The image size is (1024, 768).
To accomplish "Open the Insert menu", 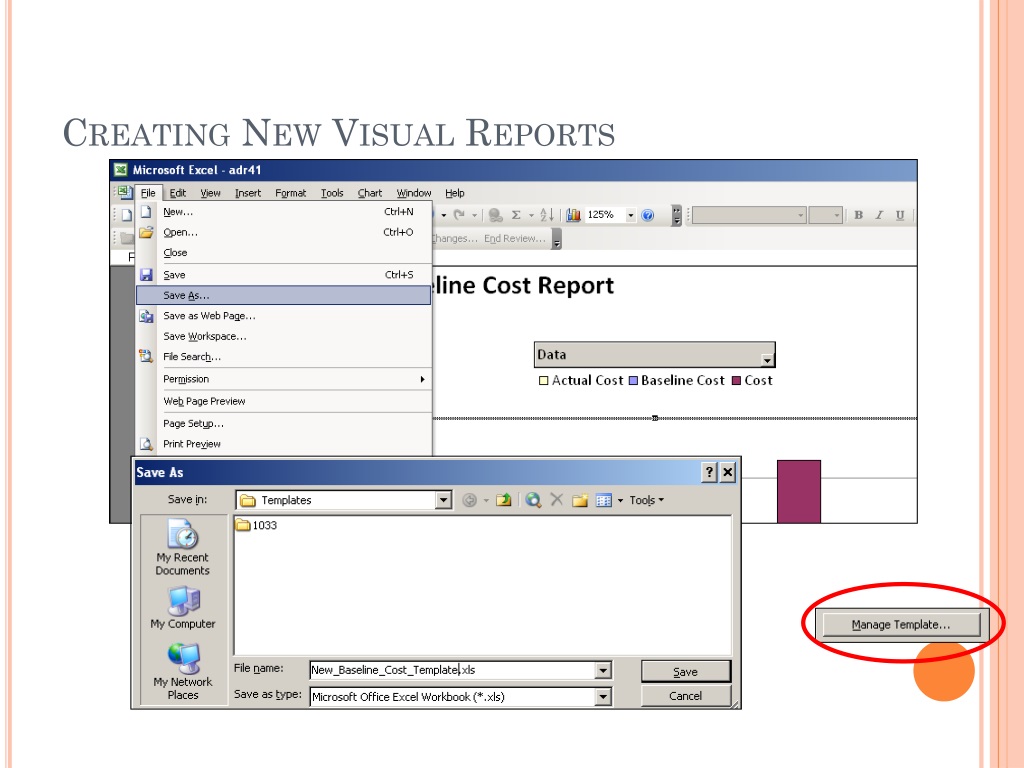I will tap(248, 193).
